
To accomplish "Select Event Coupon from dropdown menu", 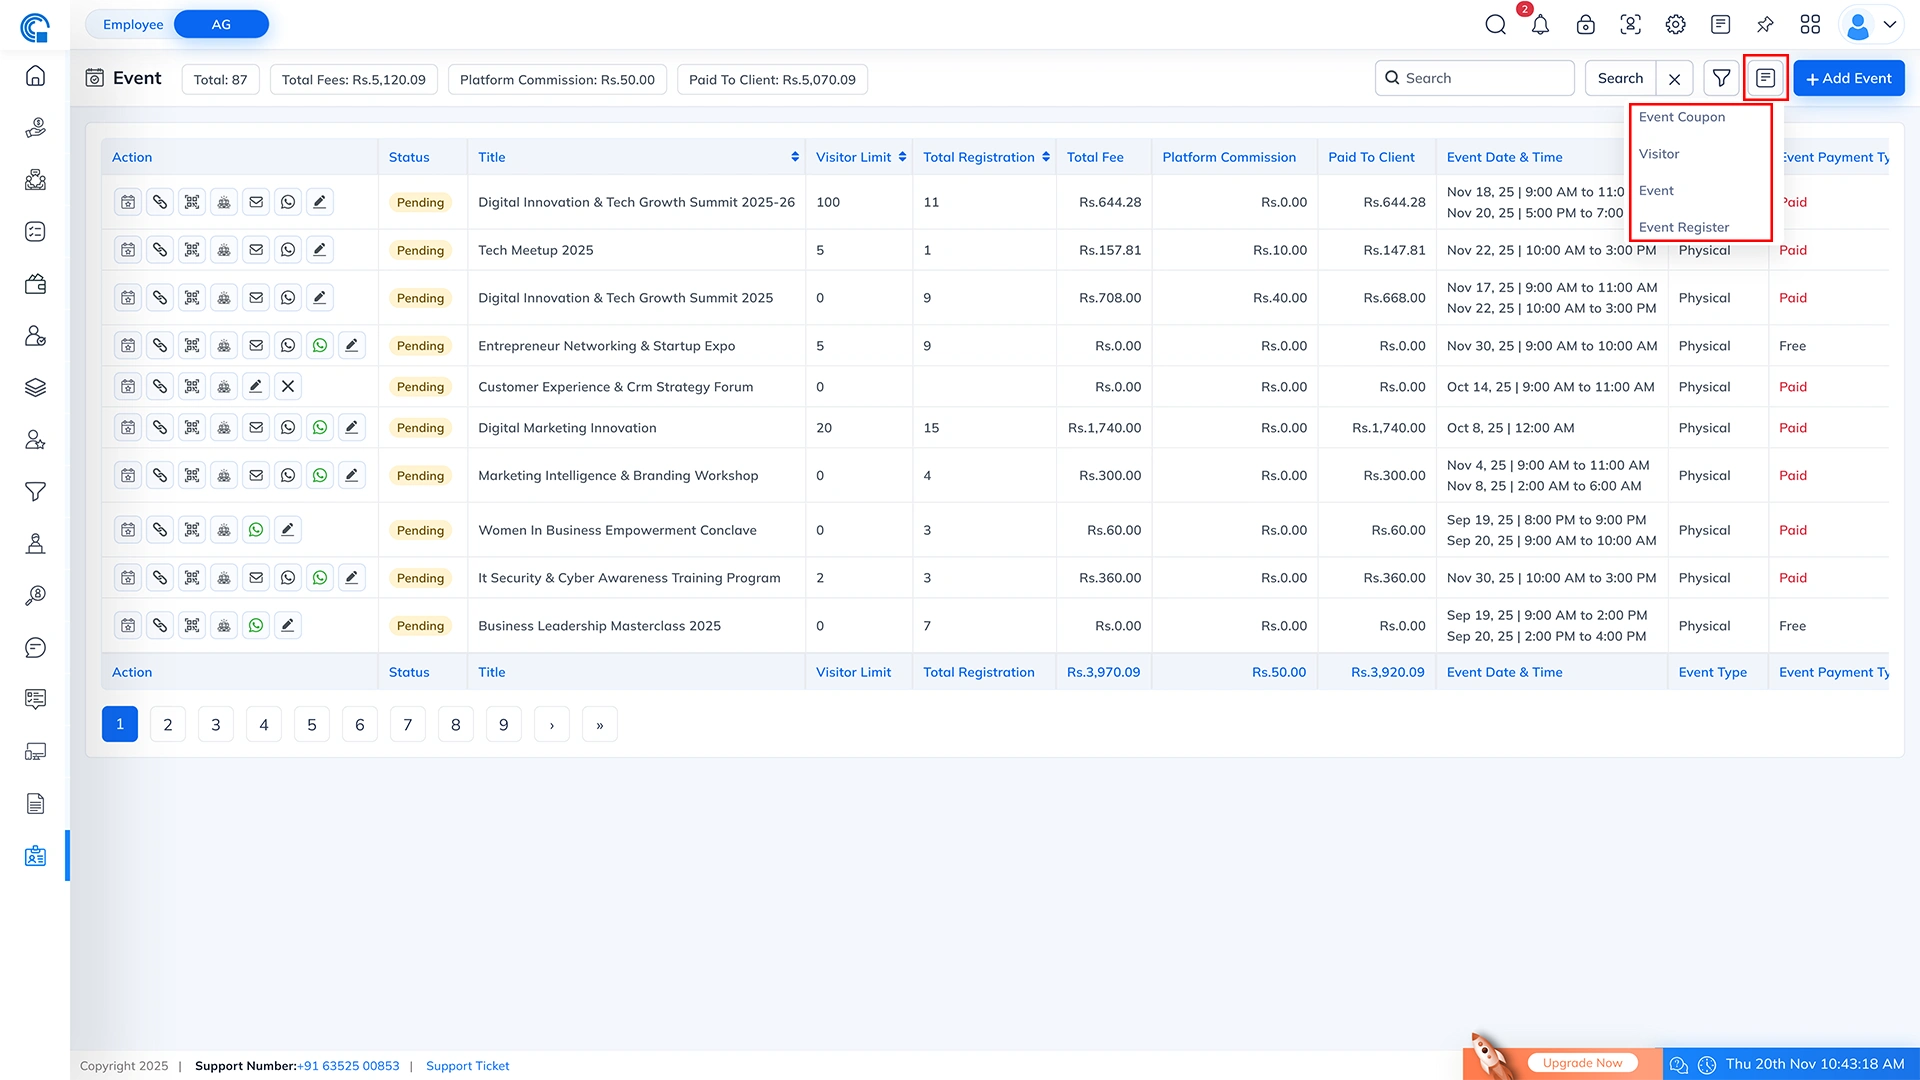I will pyautogui.click(x=1682, y=117).
